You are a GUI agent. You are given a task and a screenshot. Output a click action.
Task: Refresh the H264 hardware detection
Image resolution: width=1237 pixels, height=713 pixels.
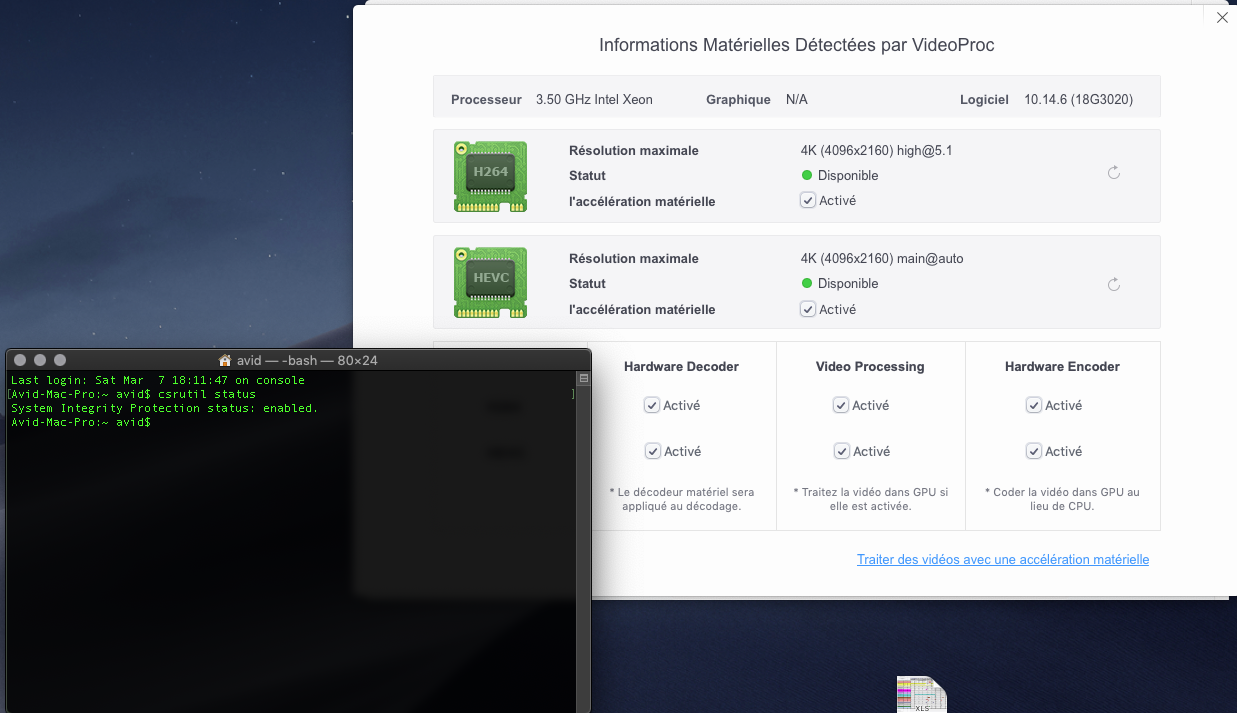1114,173
